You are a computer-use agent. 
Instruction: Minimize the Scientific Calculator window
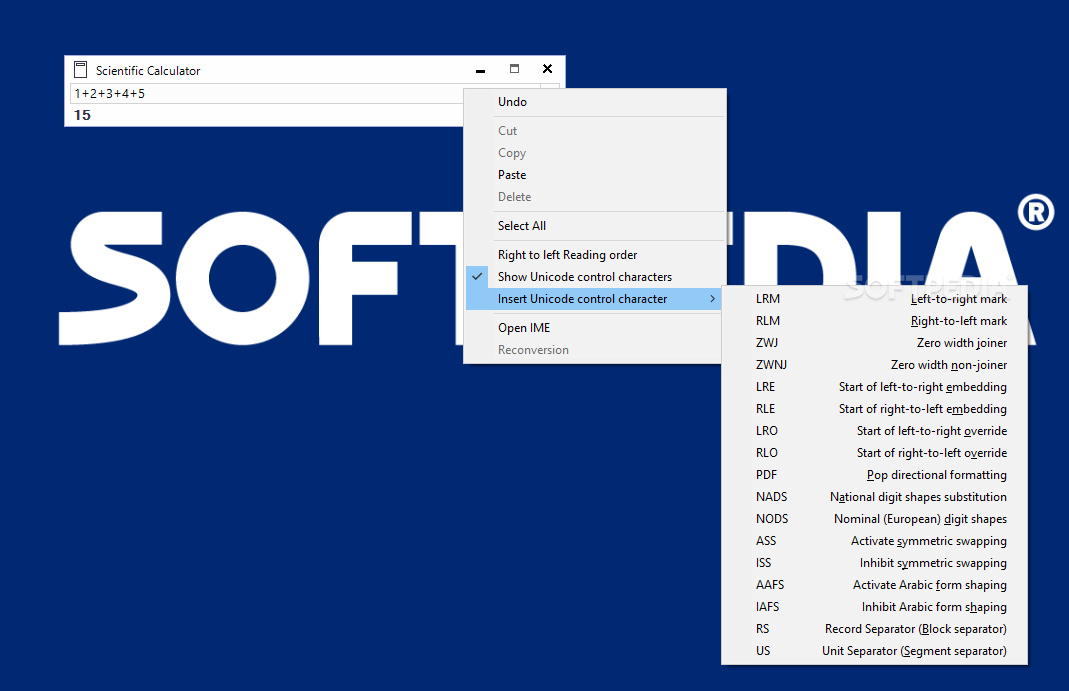[481, 70]
